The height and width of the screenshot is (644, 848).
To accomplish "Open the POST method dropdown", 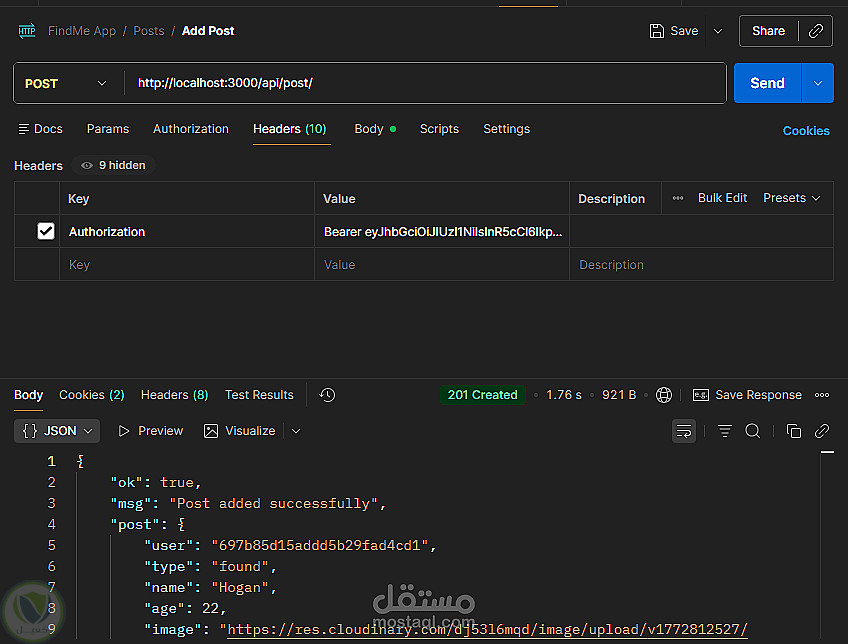I will [x=66, y=84].
